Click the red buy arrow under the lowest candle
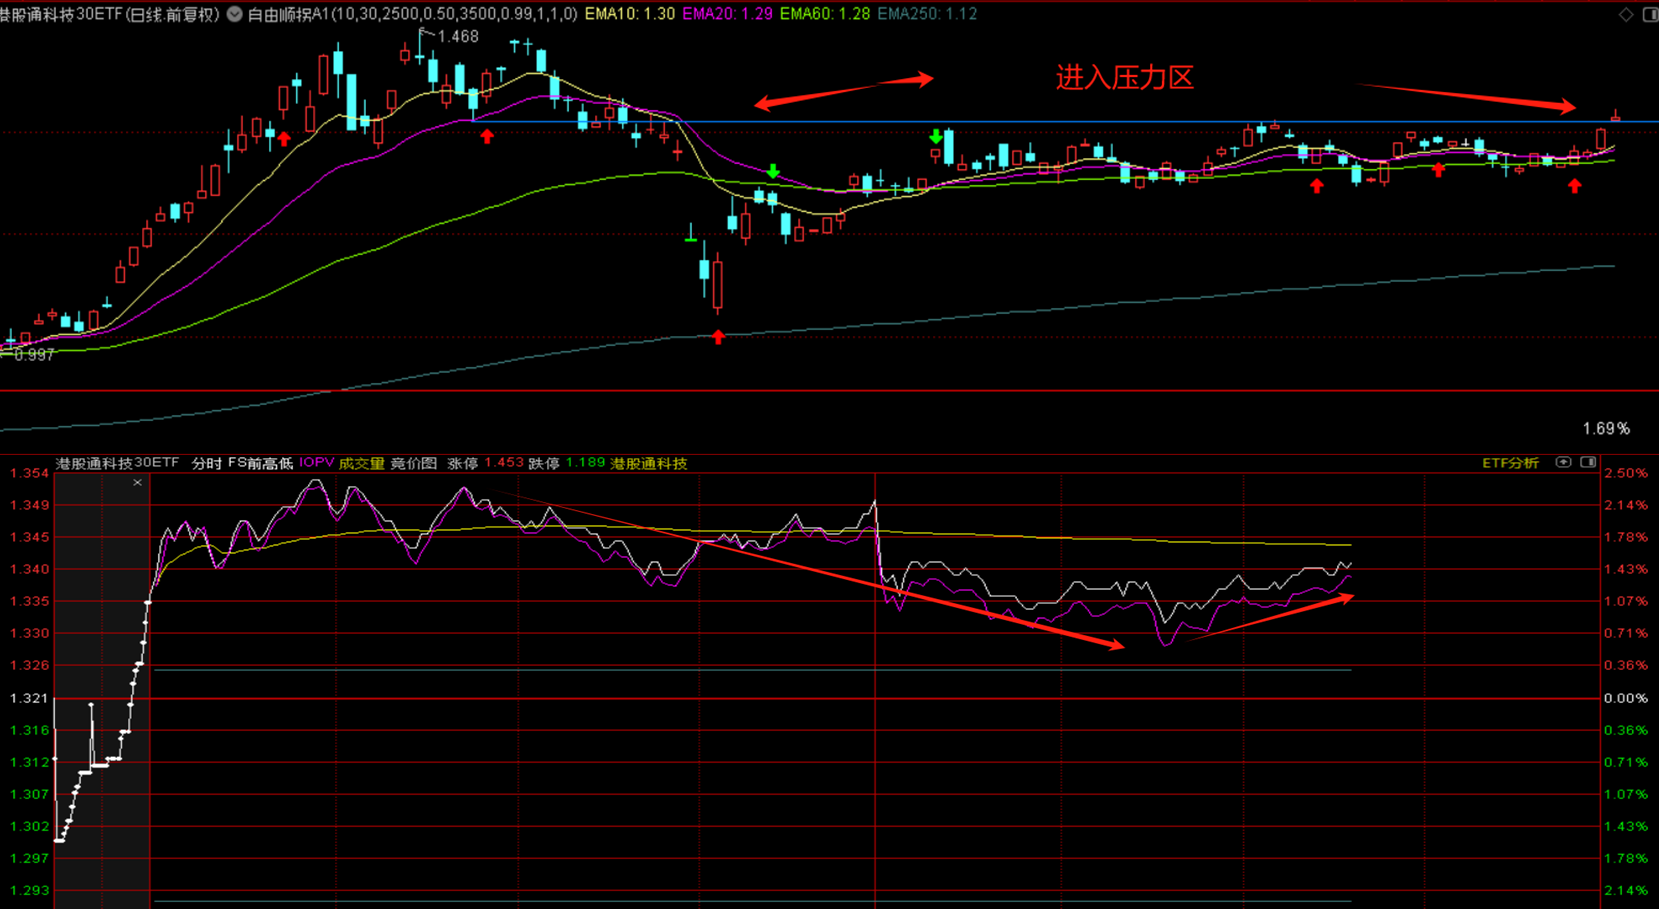Viewport: 1659px width, 909px height. tap(718, 337)
